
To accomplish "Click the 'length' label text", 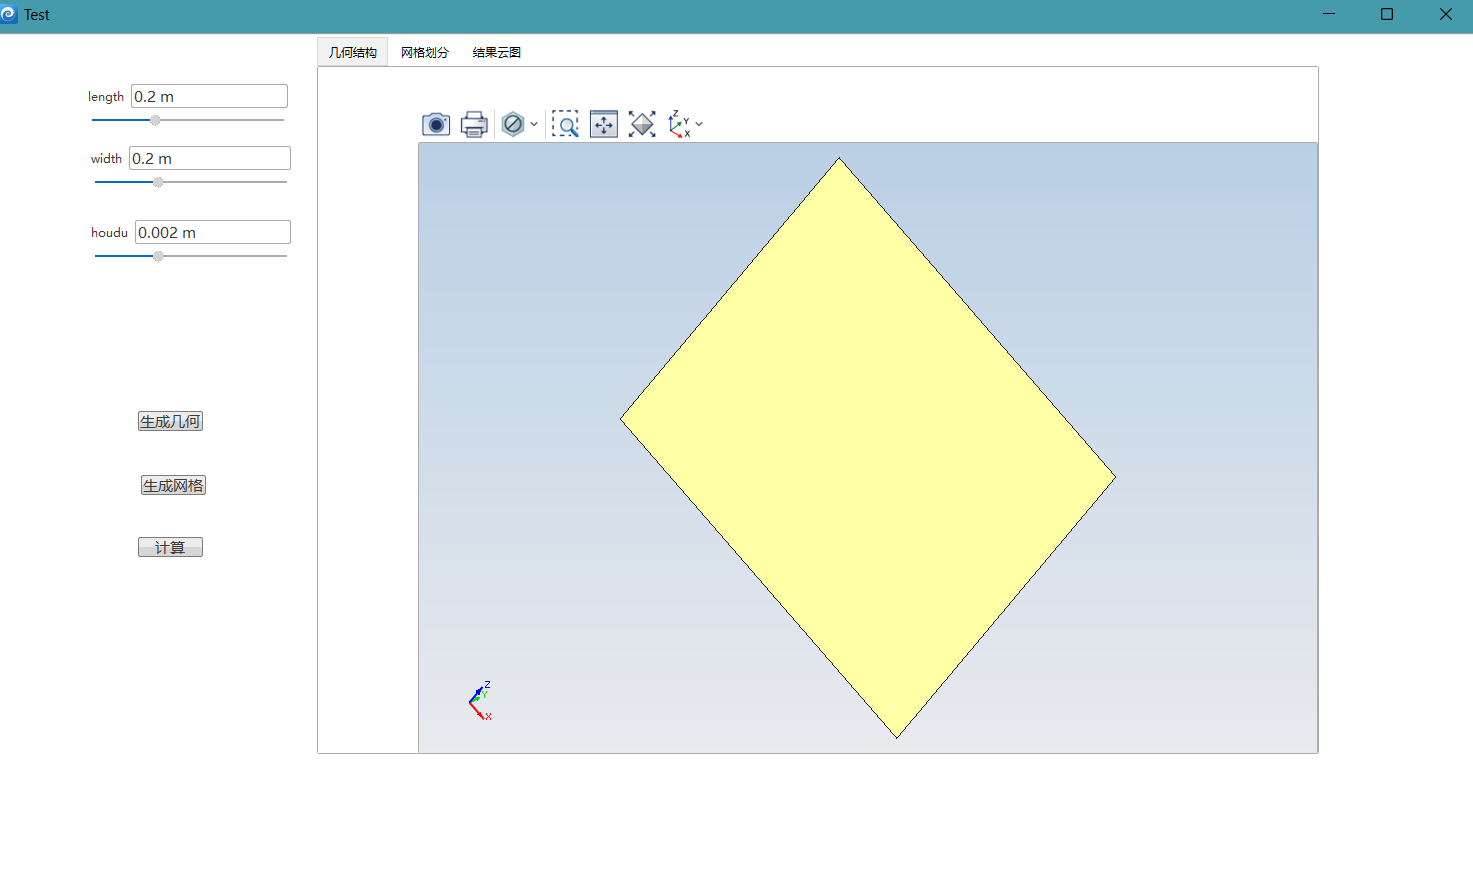I will click(x=106, y=97).
